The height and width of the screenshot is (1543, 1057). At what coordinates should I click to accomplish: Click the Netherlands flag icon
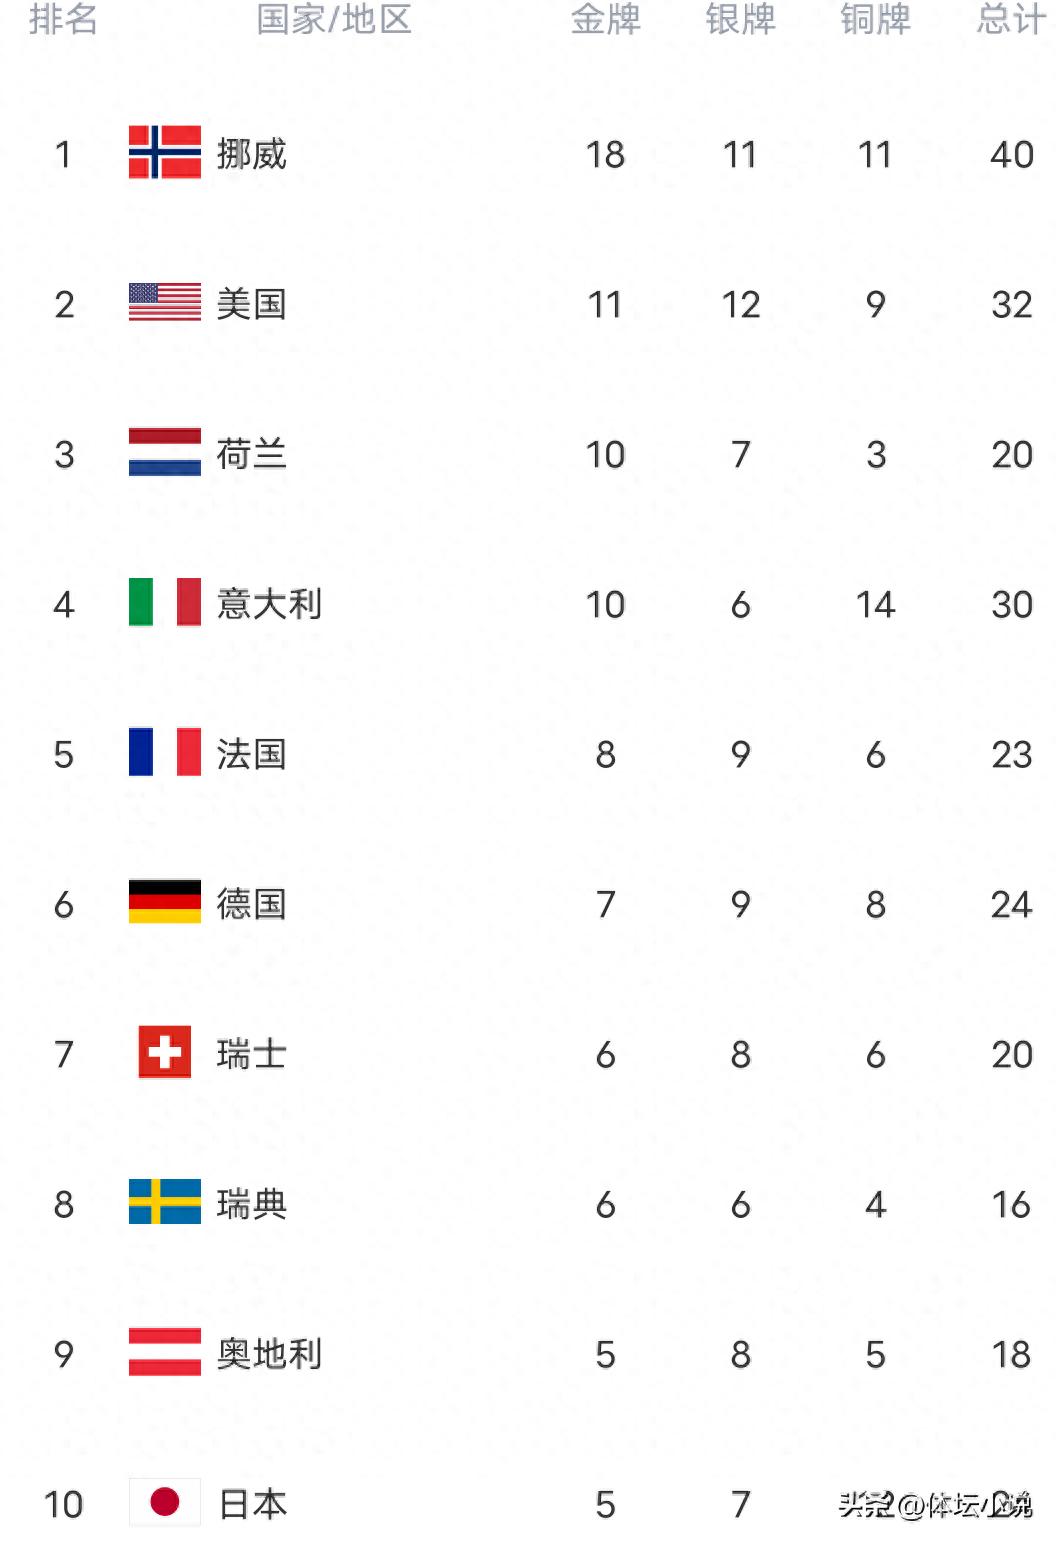point(165,453)
